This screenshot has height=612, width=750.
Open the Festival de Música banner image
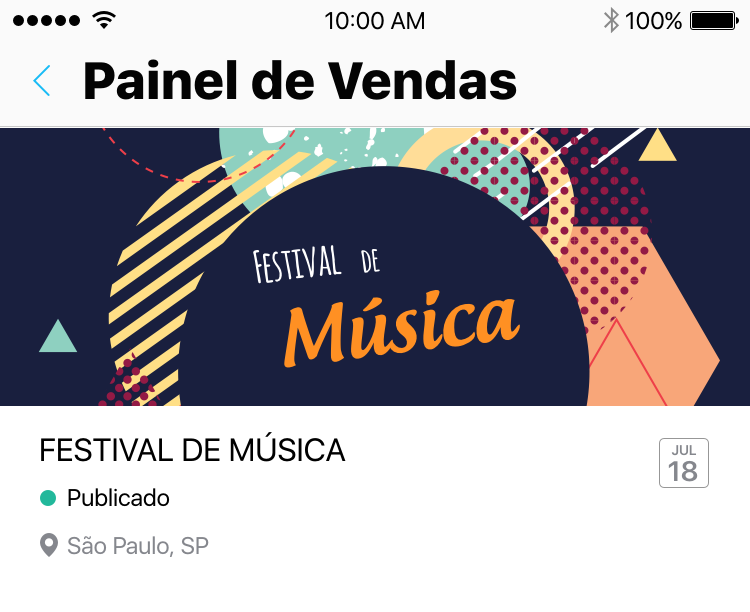tap(375, 266)
